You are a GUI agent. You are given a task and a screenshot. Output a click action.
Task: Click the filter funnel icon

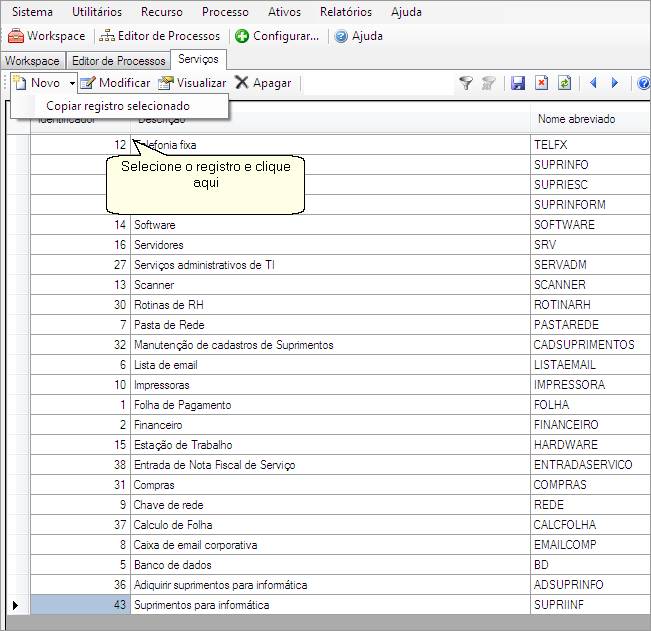[466, 83]
